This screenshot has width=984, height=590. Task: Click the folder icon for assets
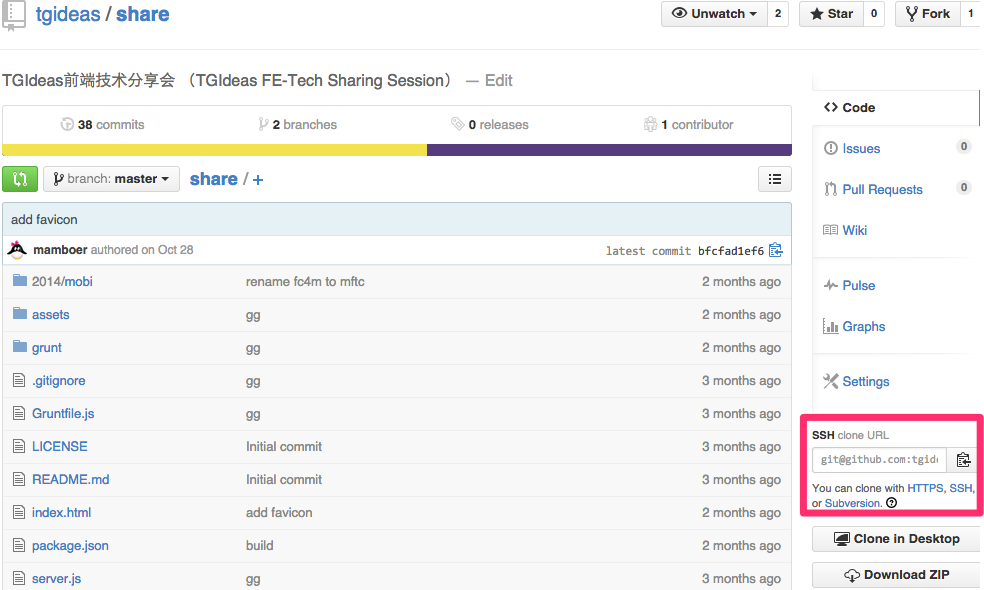20,313
